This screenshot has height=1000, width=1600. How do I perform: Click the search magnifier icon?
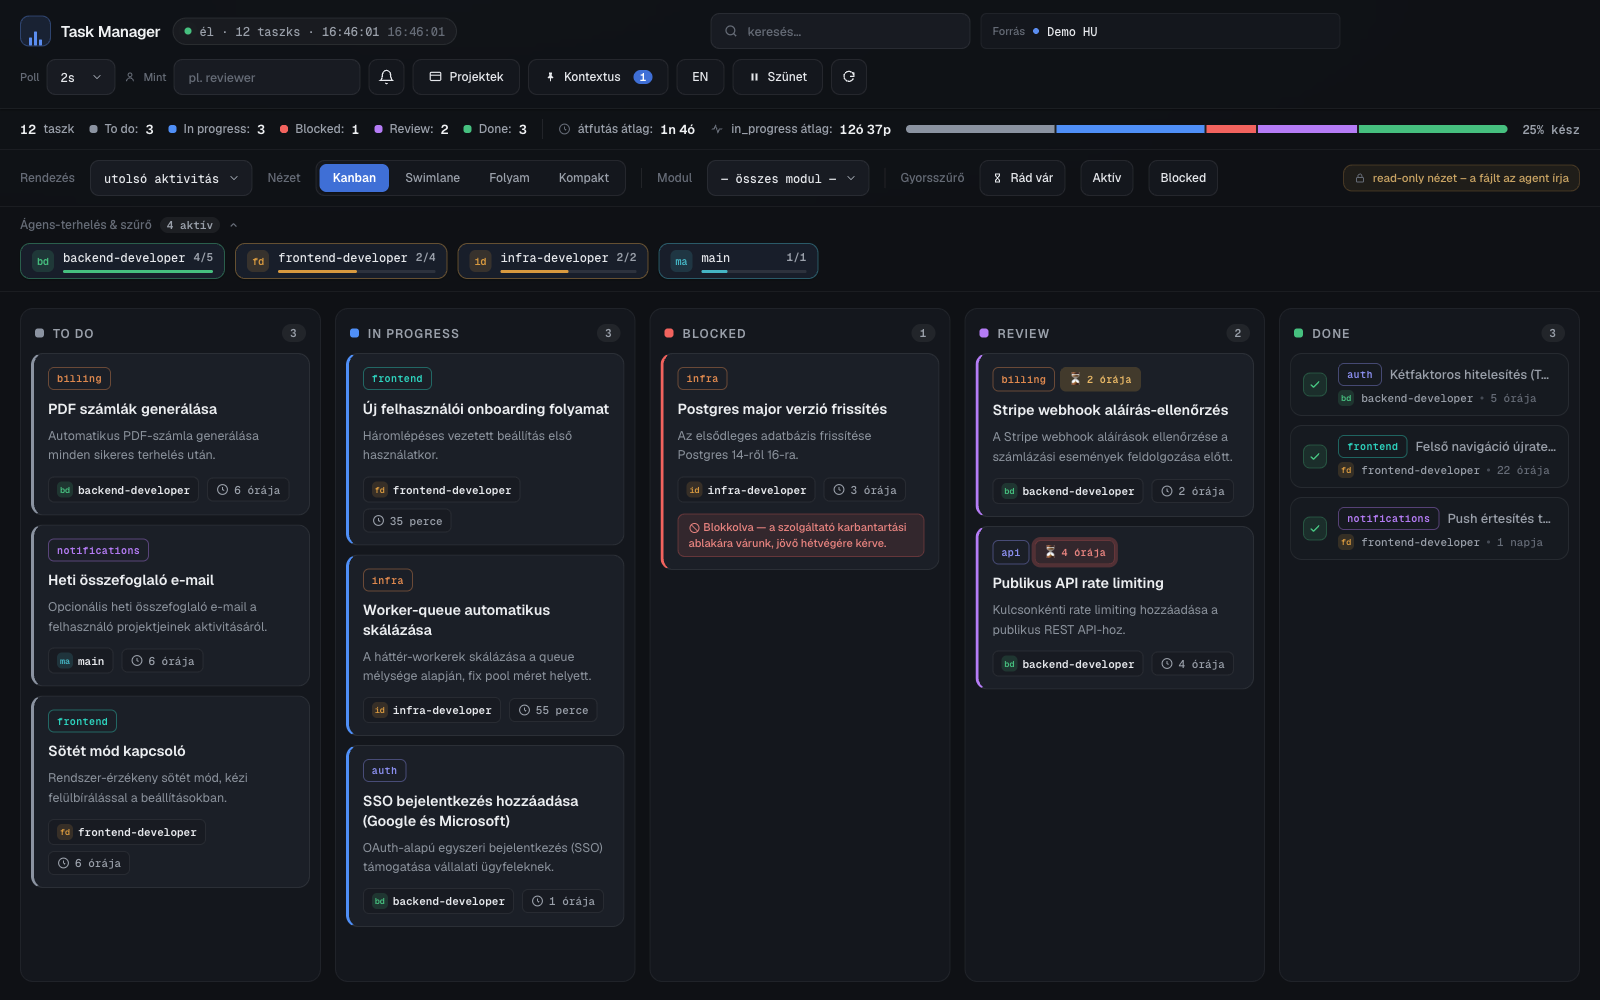coord(731,32)
